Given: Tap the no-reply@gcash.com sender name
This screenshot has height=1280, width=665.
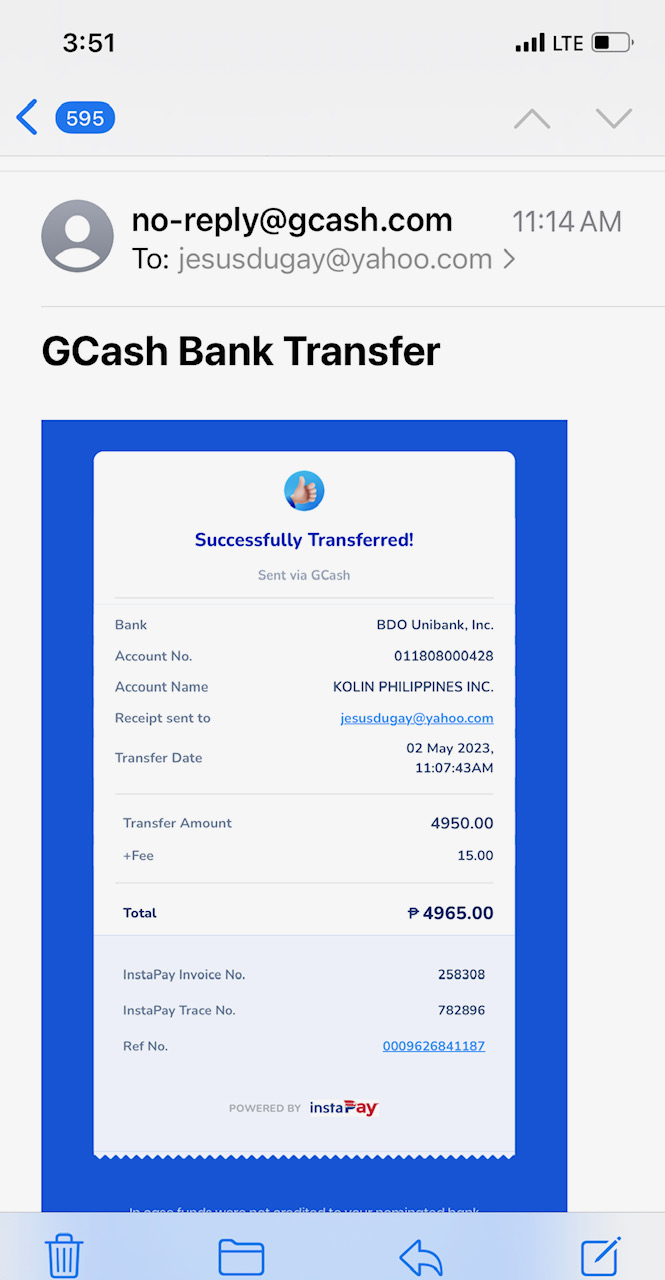Looking at the screenshot, I should (292, 220).
